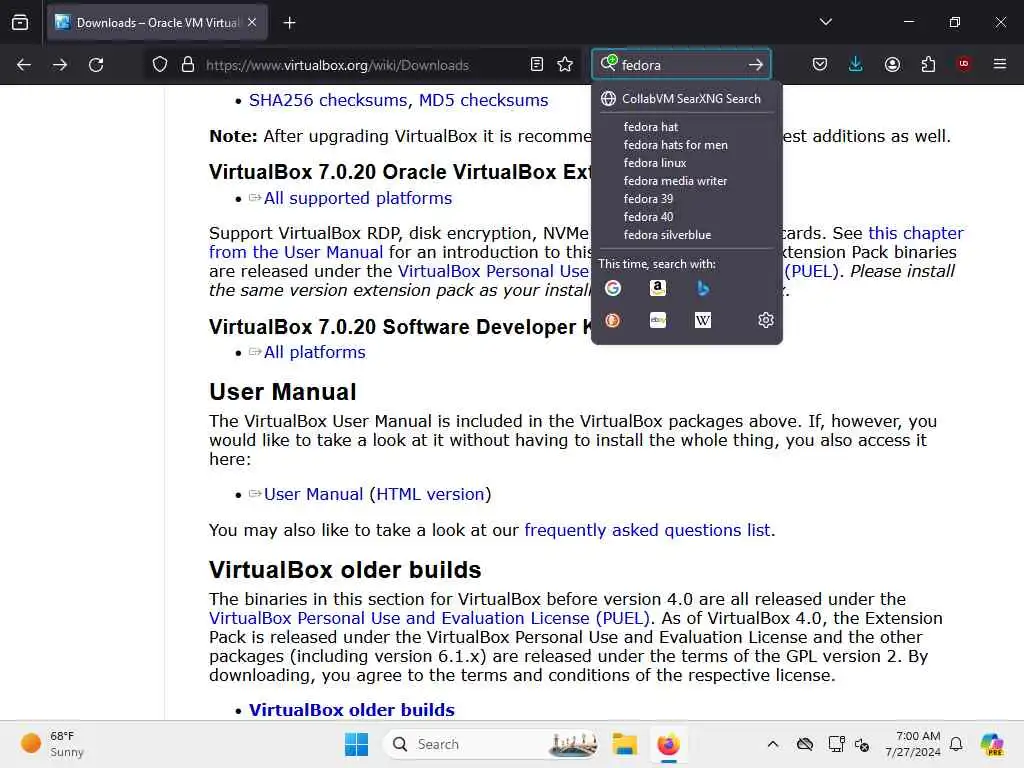Open the uBlock Origin extension icon
The height and width of the screenshot is (768, 1024).
point(964,64)
